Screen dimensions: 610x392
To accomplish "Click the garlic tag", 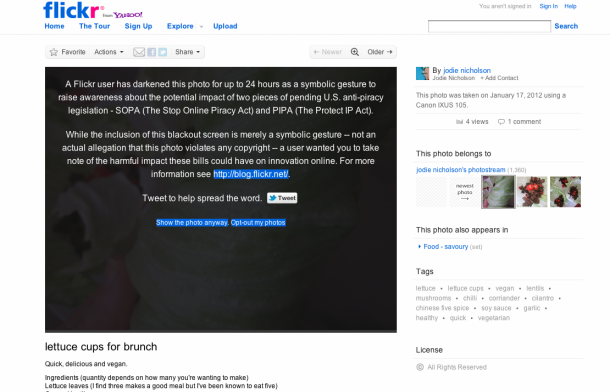I will 532,308.
